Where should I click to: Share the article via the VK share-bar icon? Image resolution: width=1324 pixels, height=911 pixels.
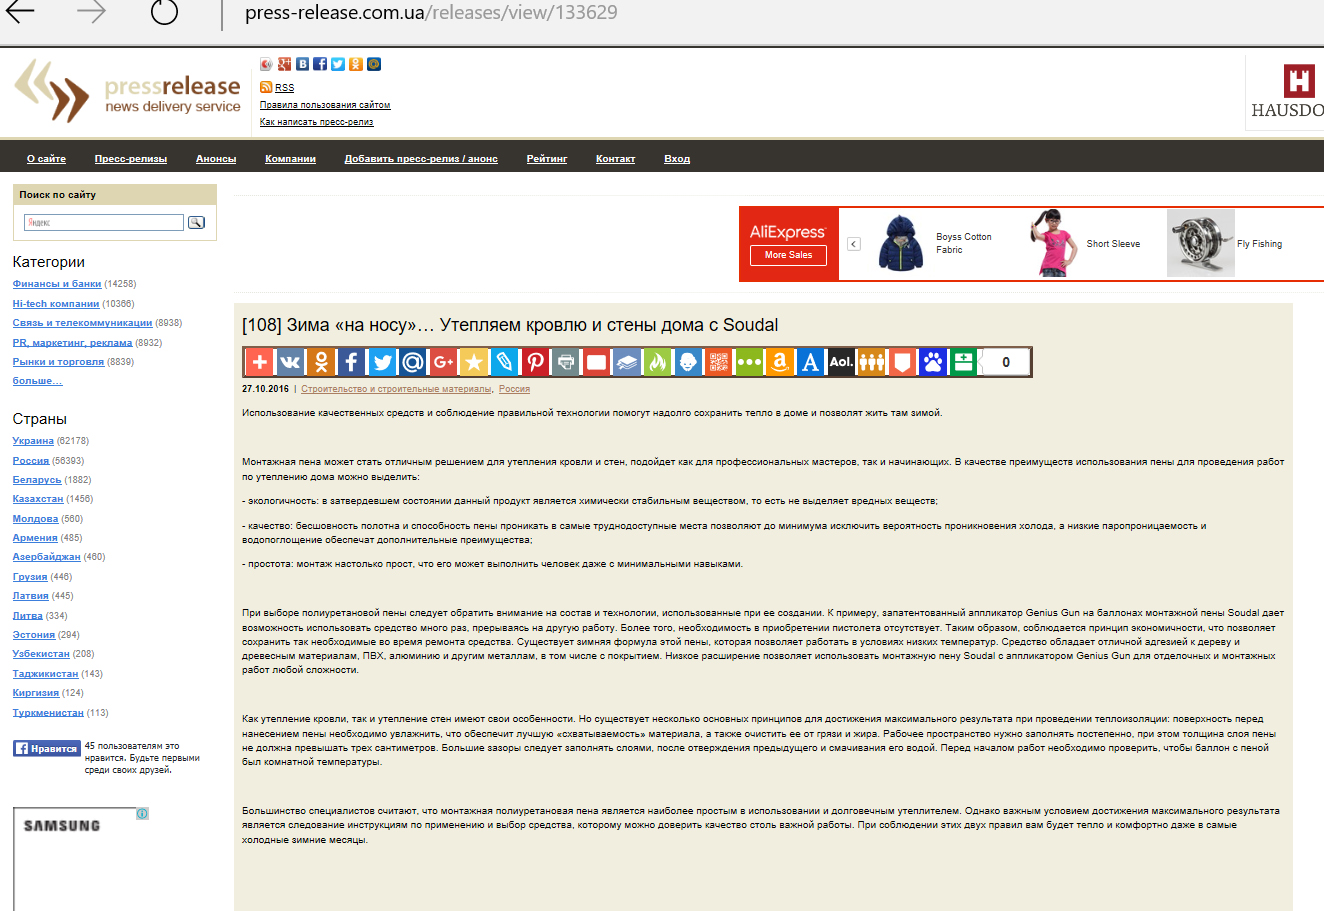click(x=290, y=362)
